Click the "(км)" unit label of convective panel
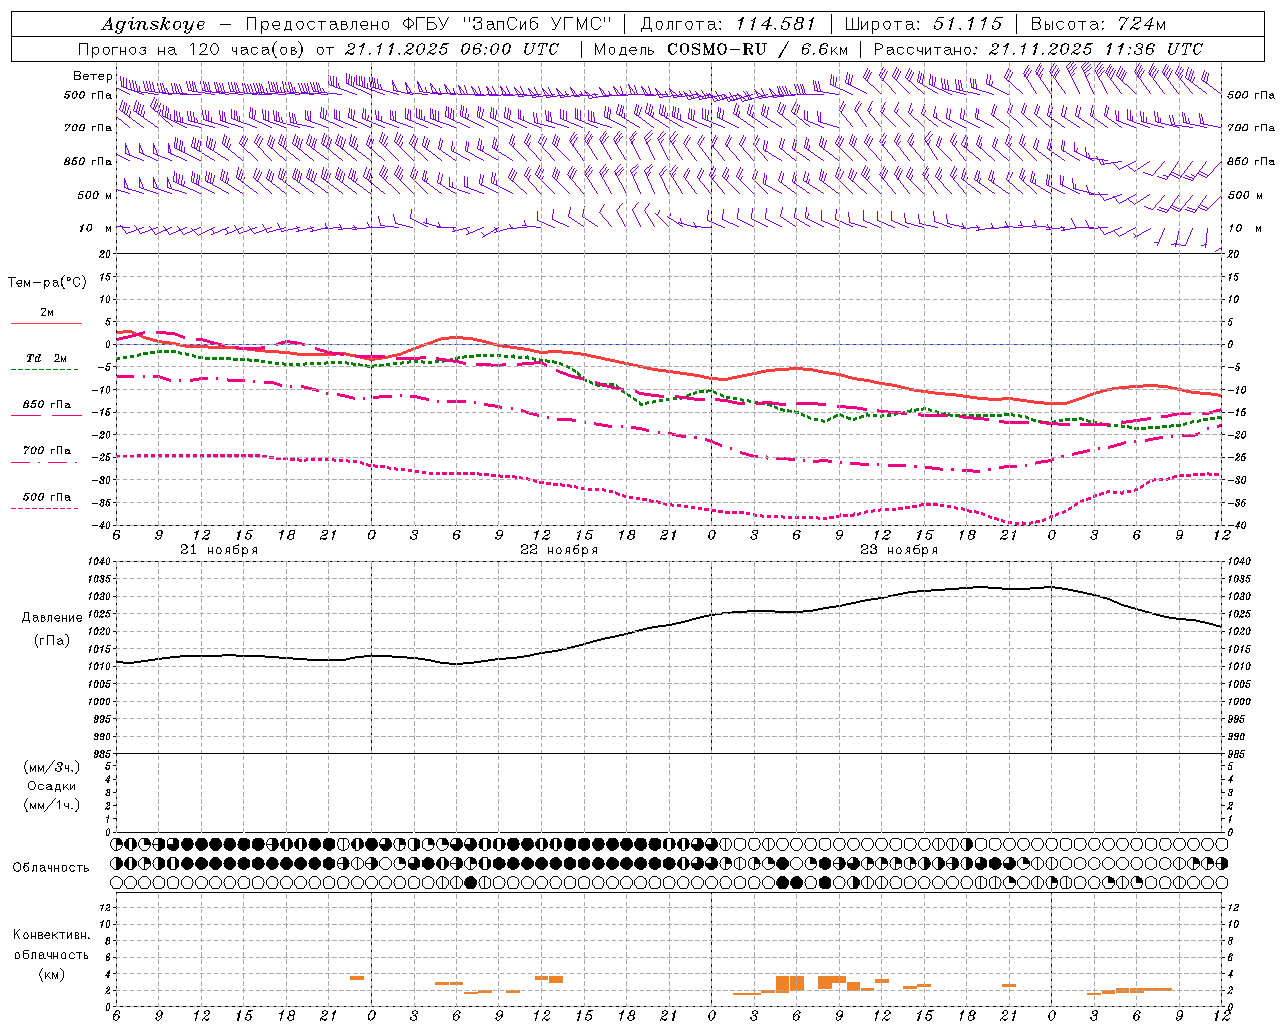This screenshot has width=1280, height=1024. [52, 974]
